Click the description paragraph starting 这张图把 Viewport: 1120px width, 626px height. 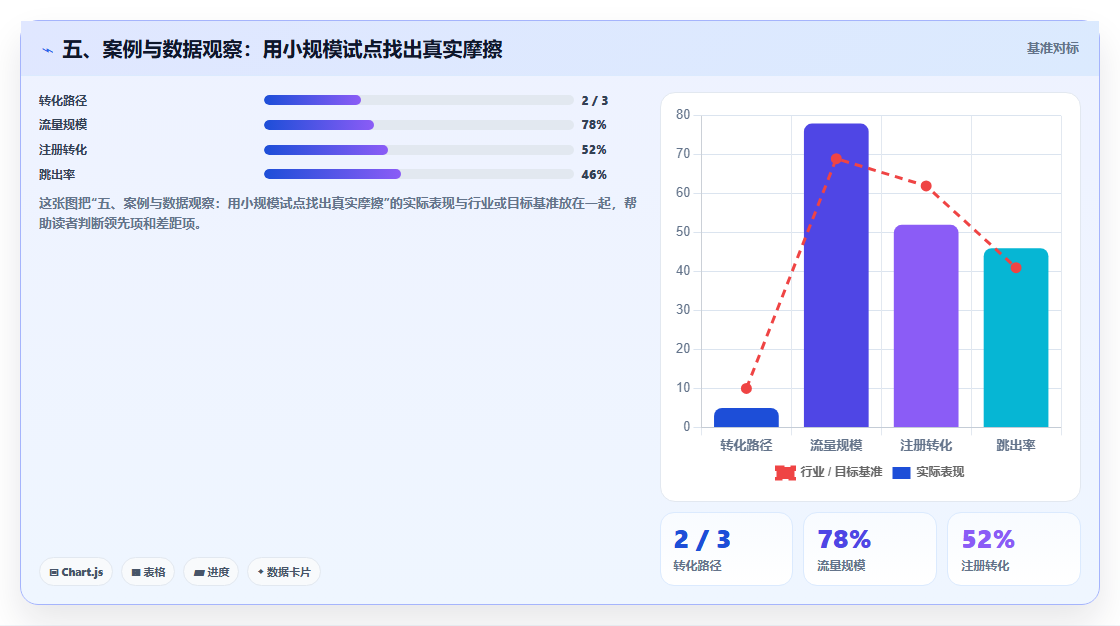[x=337, y=213]
